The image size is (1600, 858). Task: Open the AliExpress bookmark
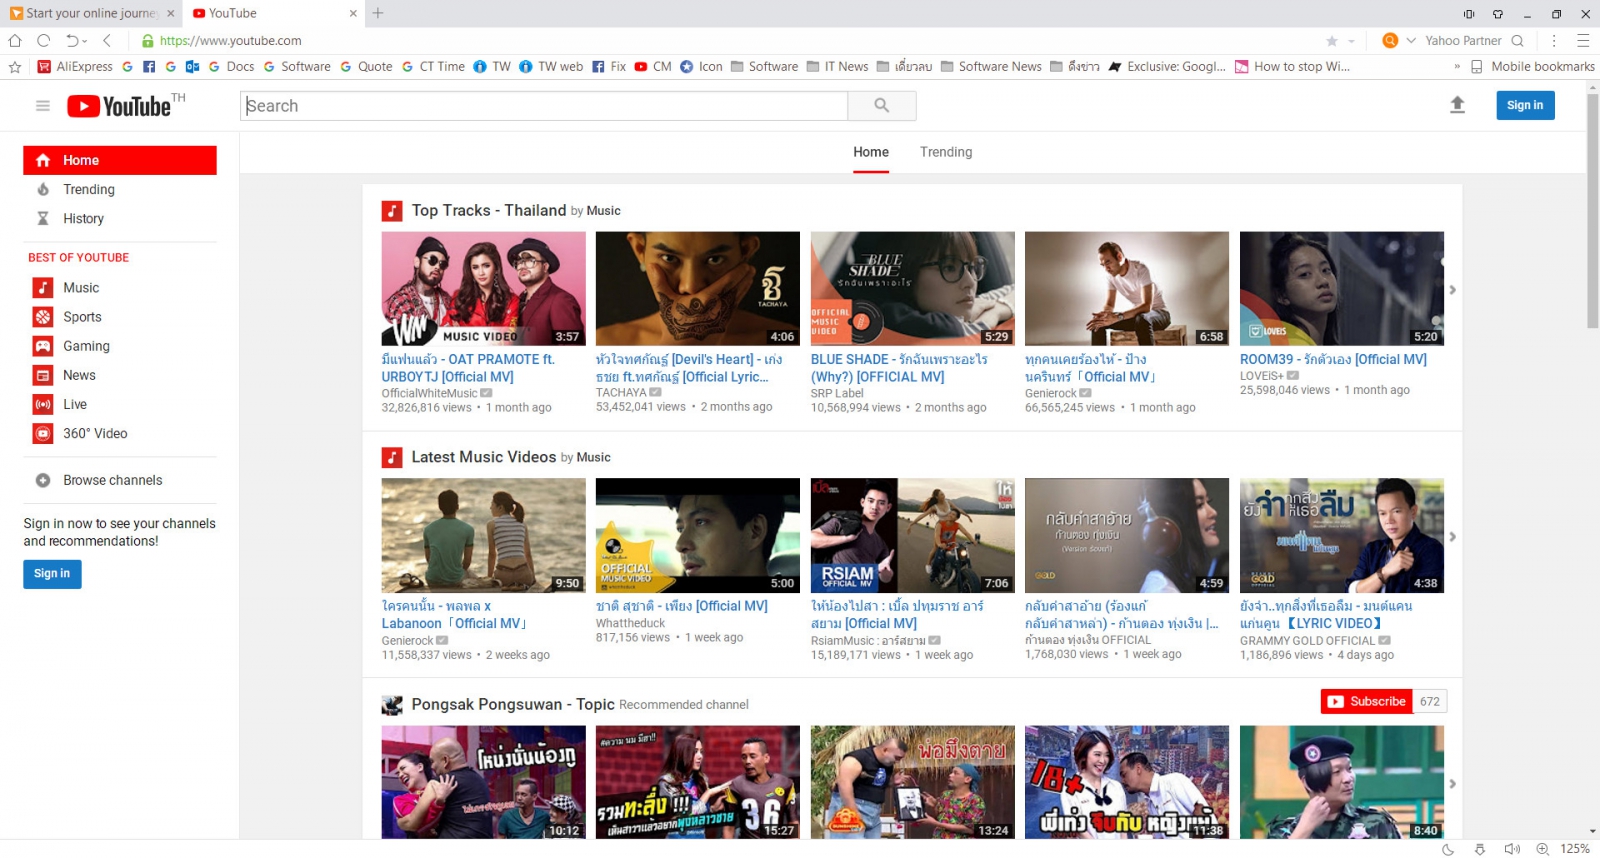tap(75, 67)
